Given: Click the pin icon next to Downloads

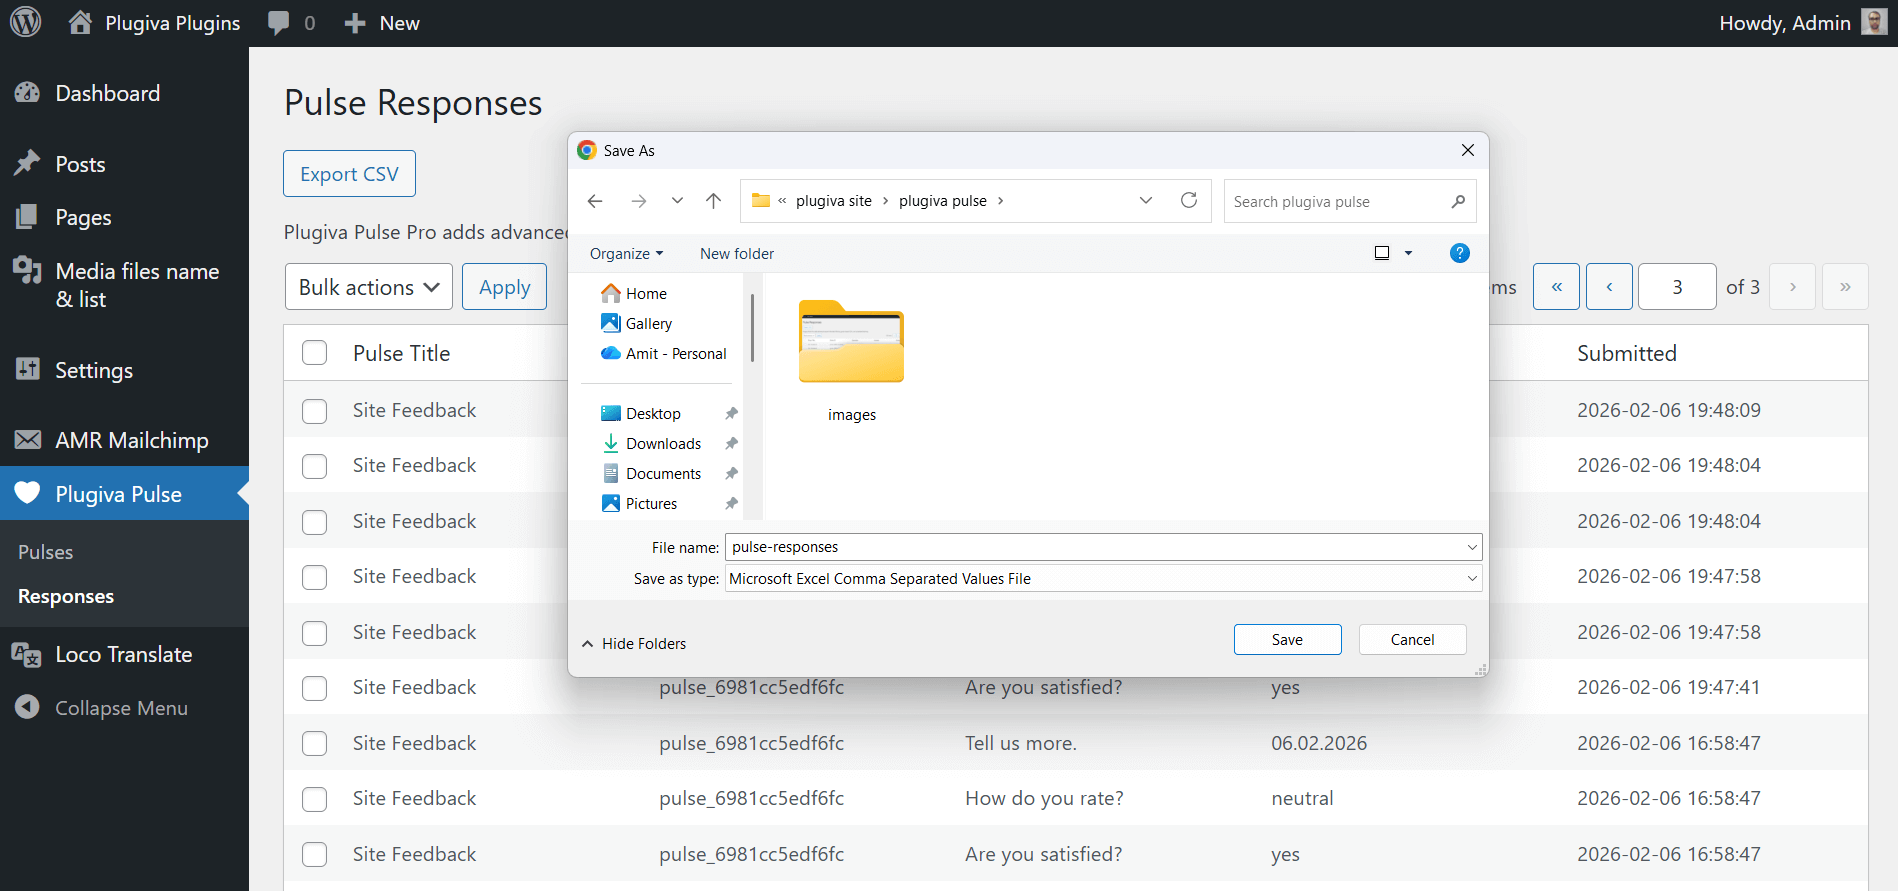Looking at the screenshot, I should pos(731,444).
